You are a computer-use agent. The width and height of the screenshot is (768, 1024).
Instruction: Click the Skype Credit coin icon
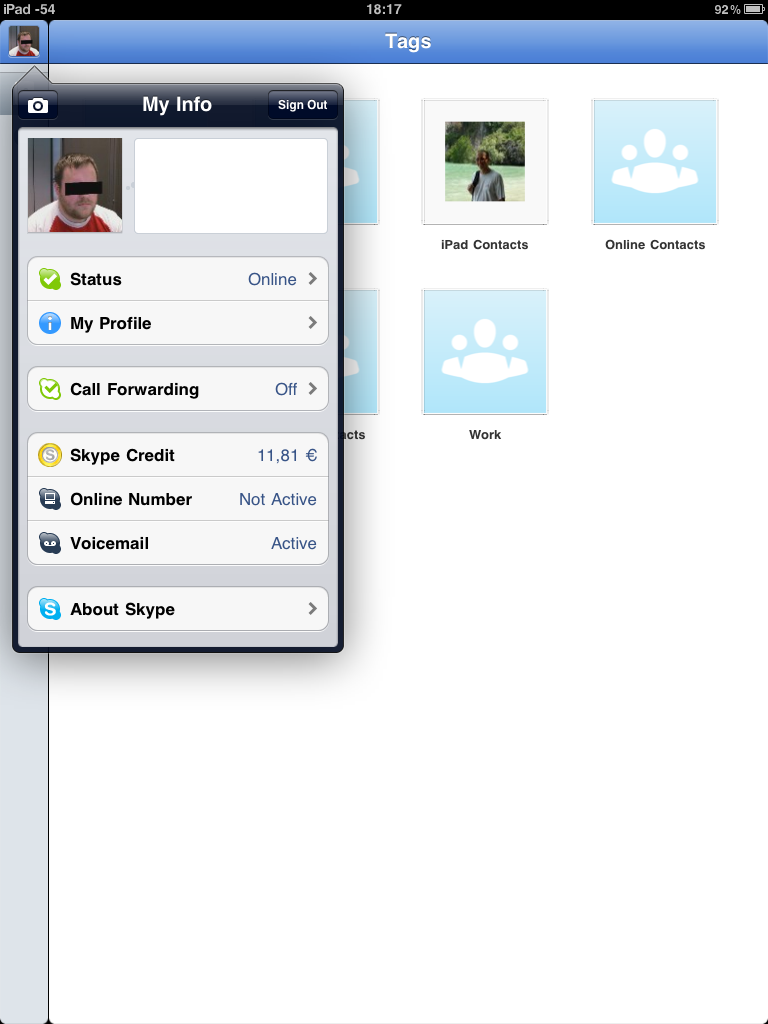[x=50, y=456]
